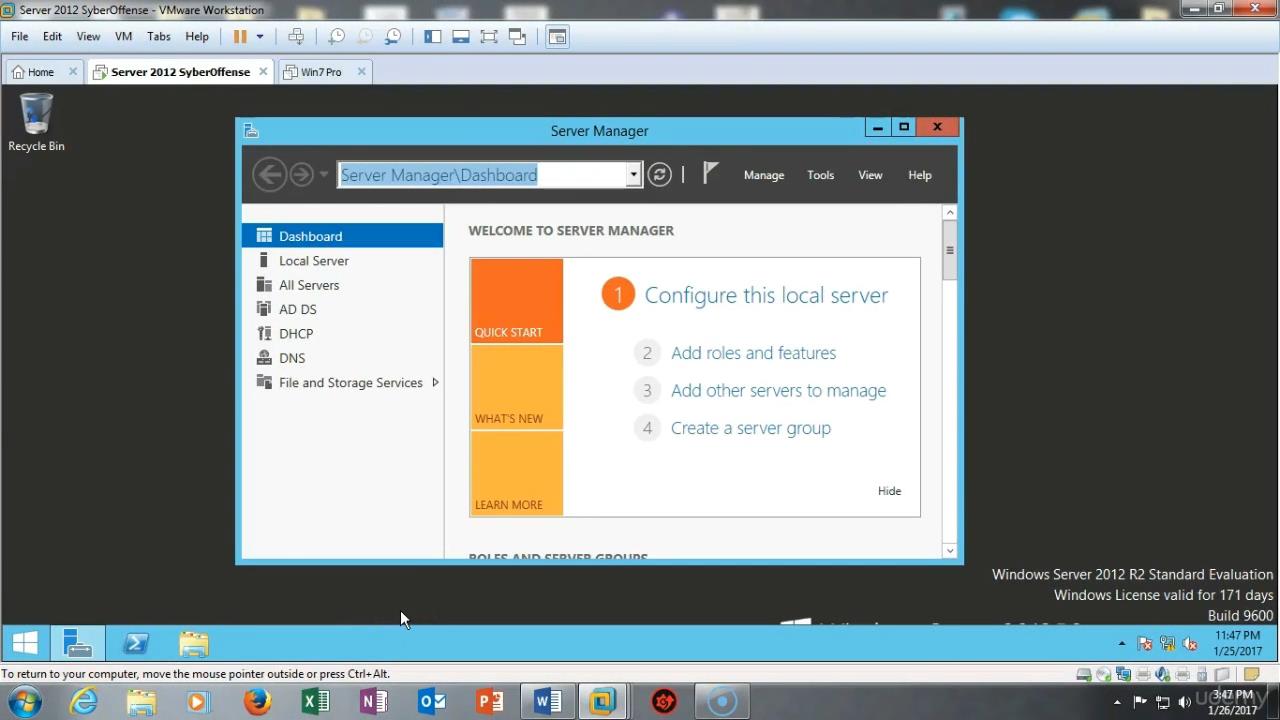Open Outlook from host taskbar
The width and height of the screenshot is (1280, 720).
431,702
